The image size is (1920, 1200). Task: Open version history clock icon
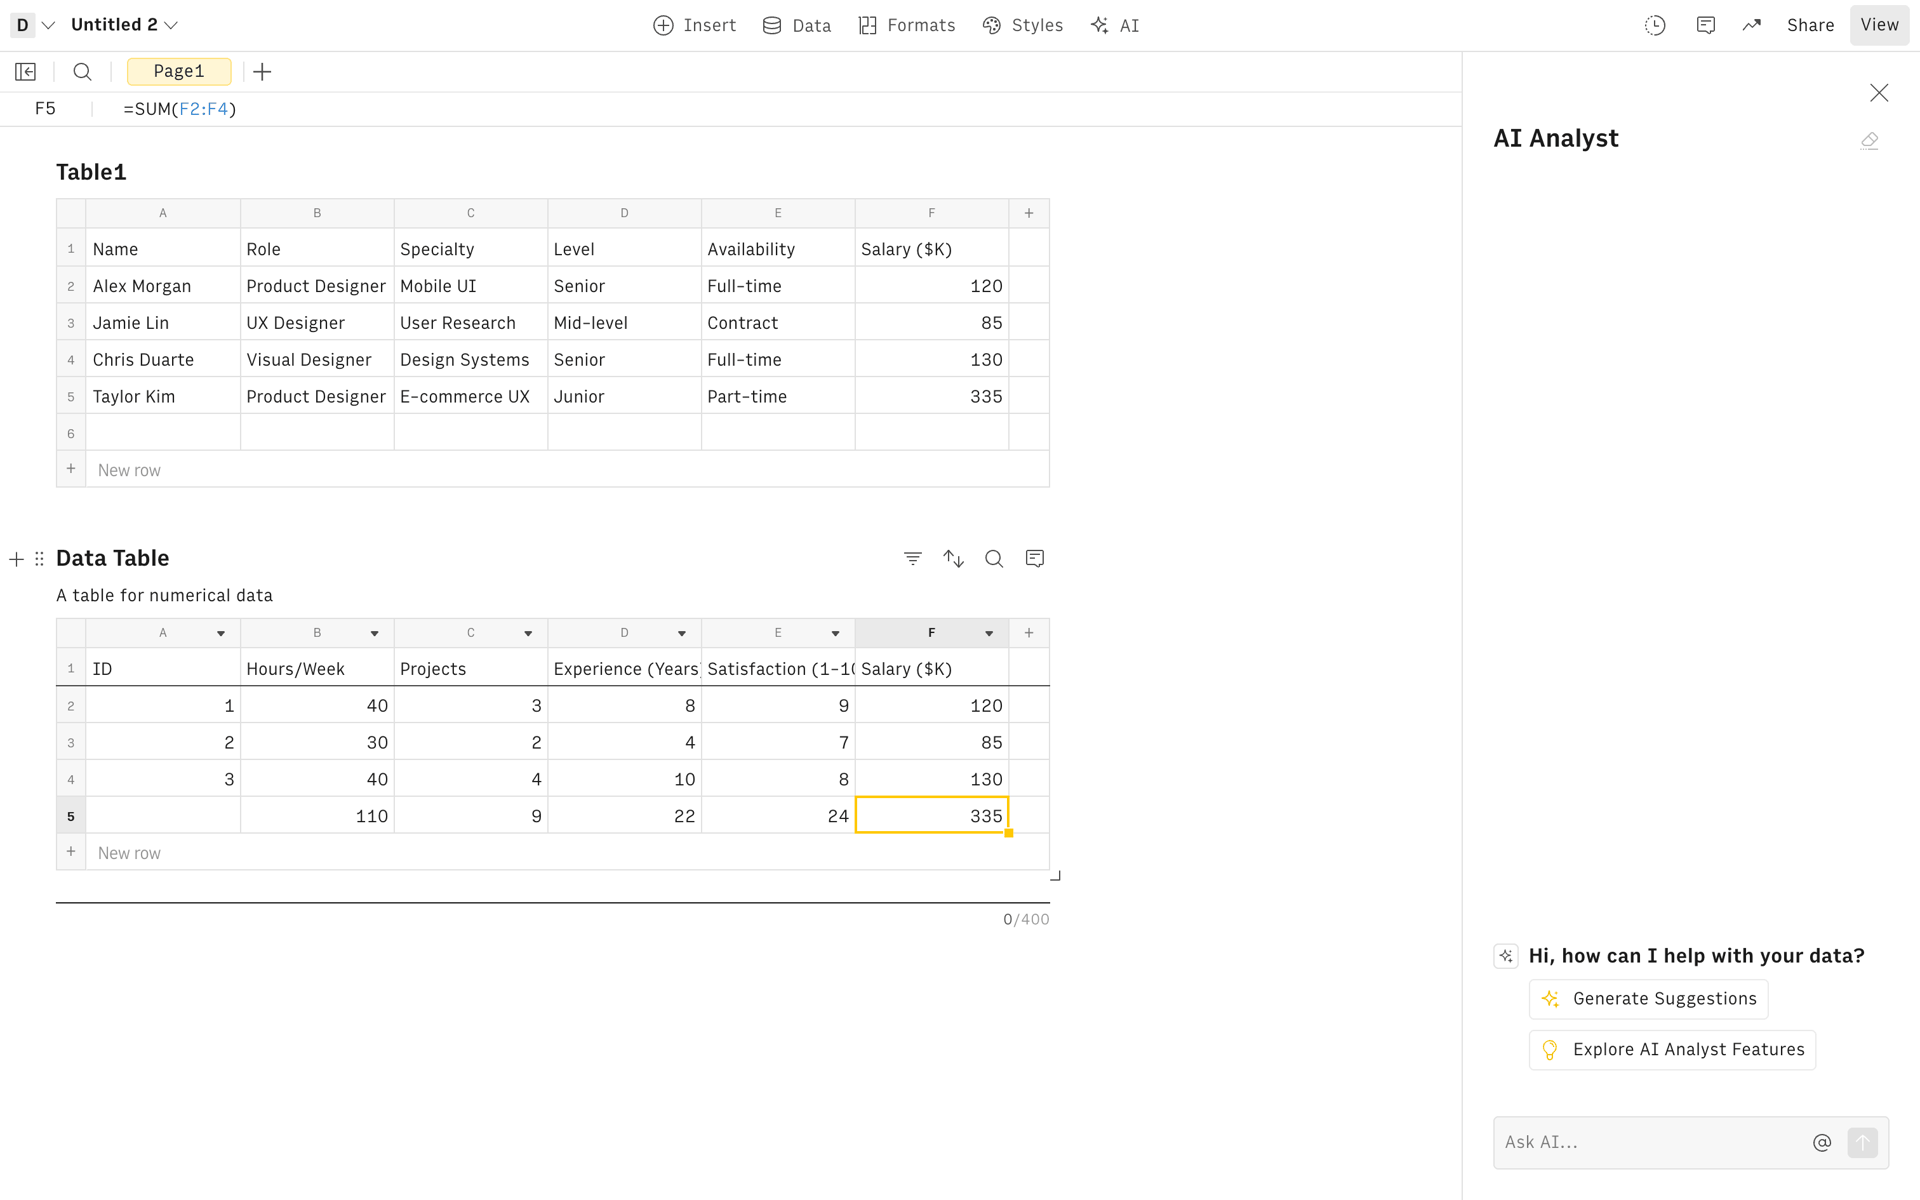pyautogui.click(x=1655, y=26)
